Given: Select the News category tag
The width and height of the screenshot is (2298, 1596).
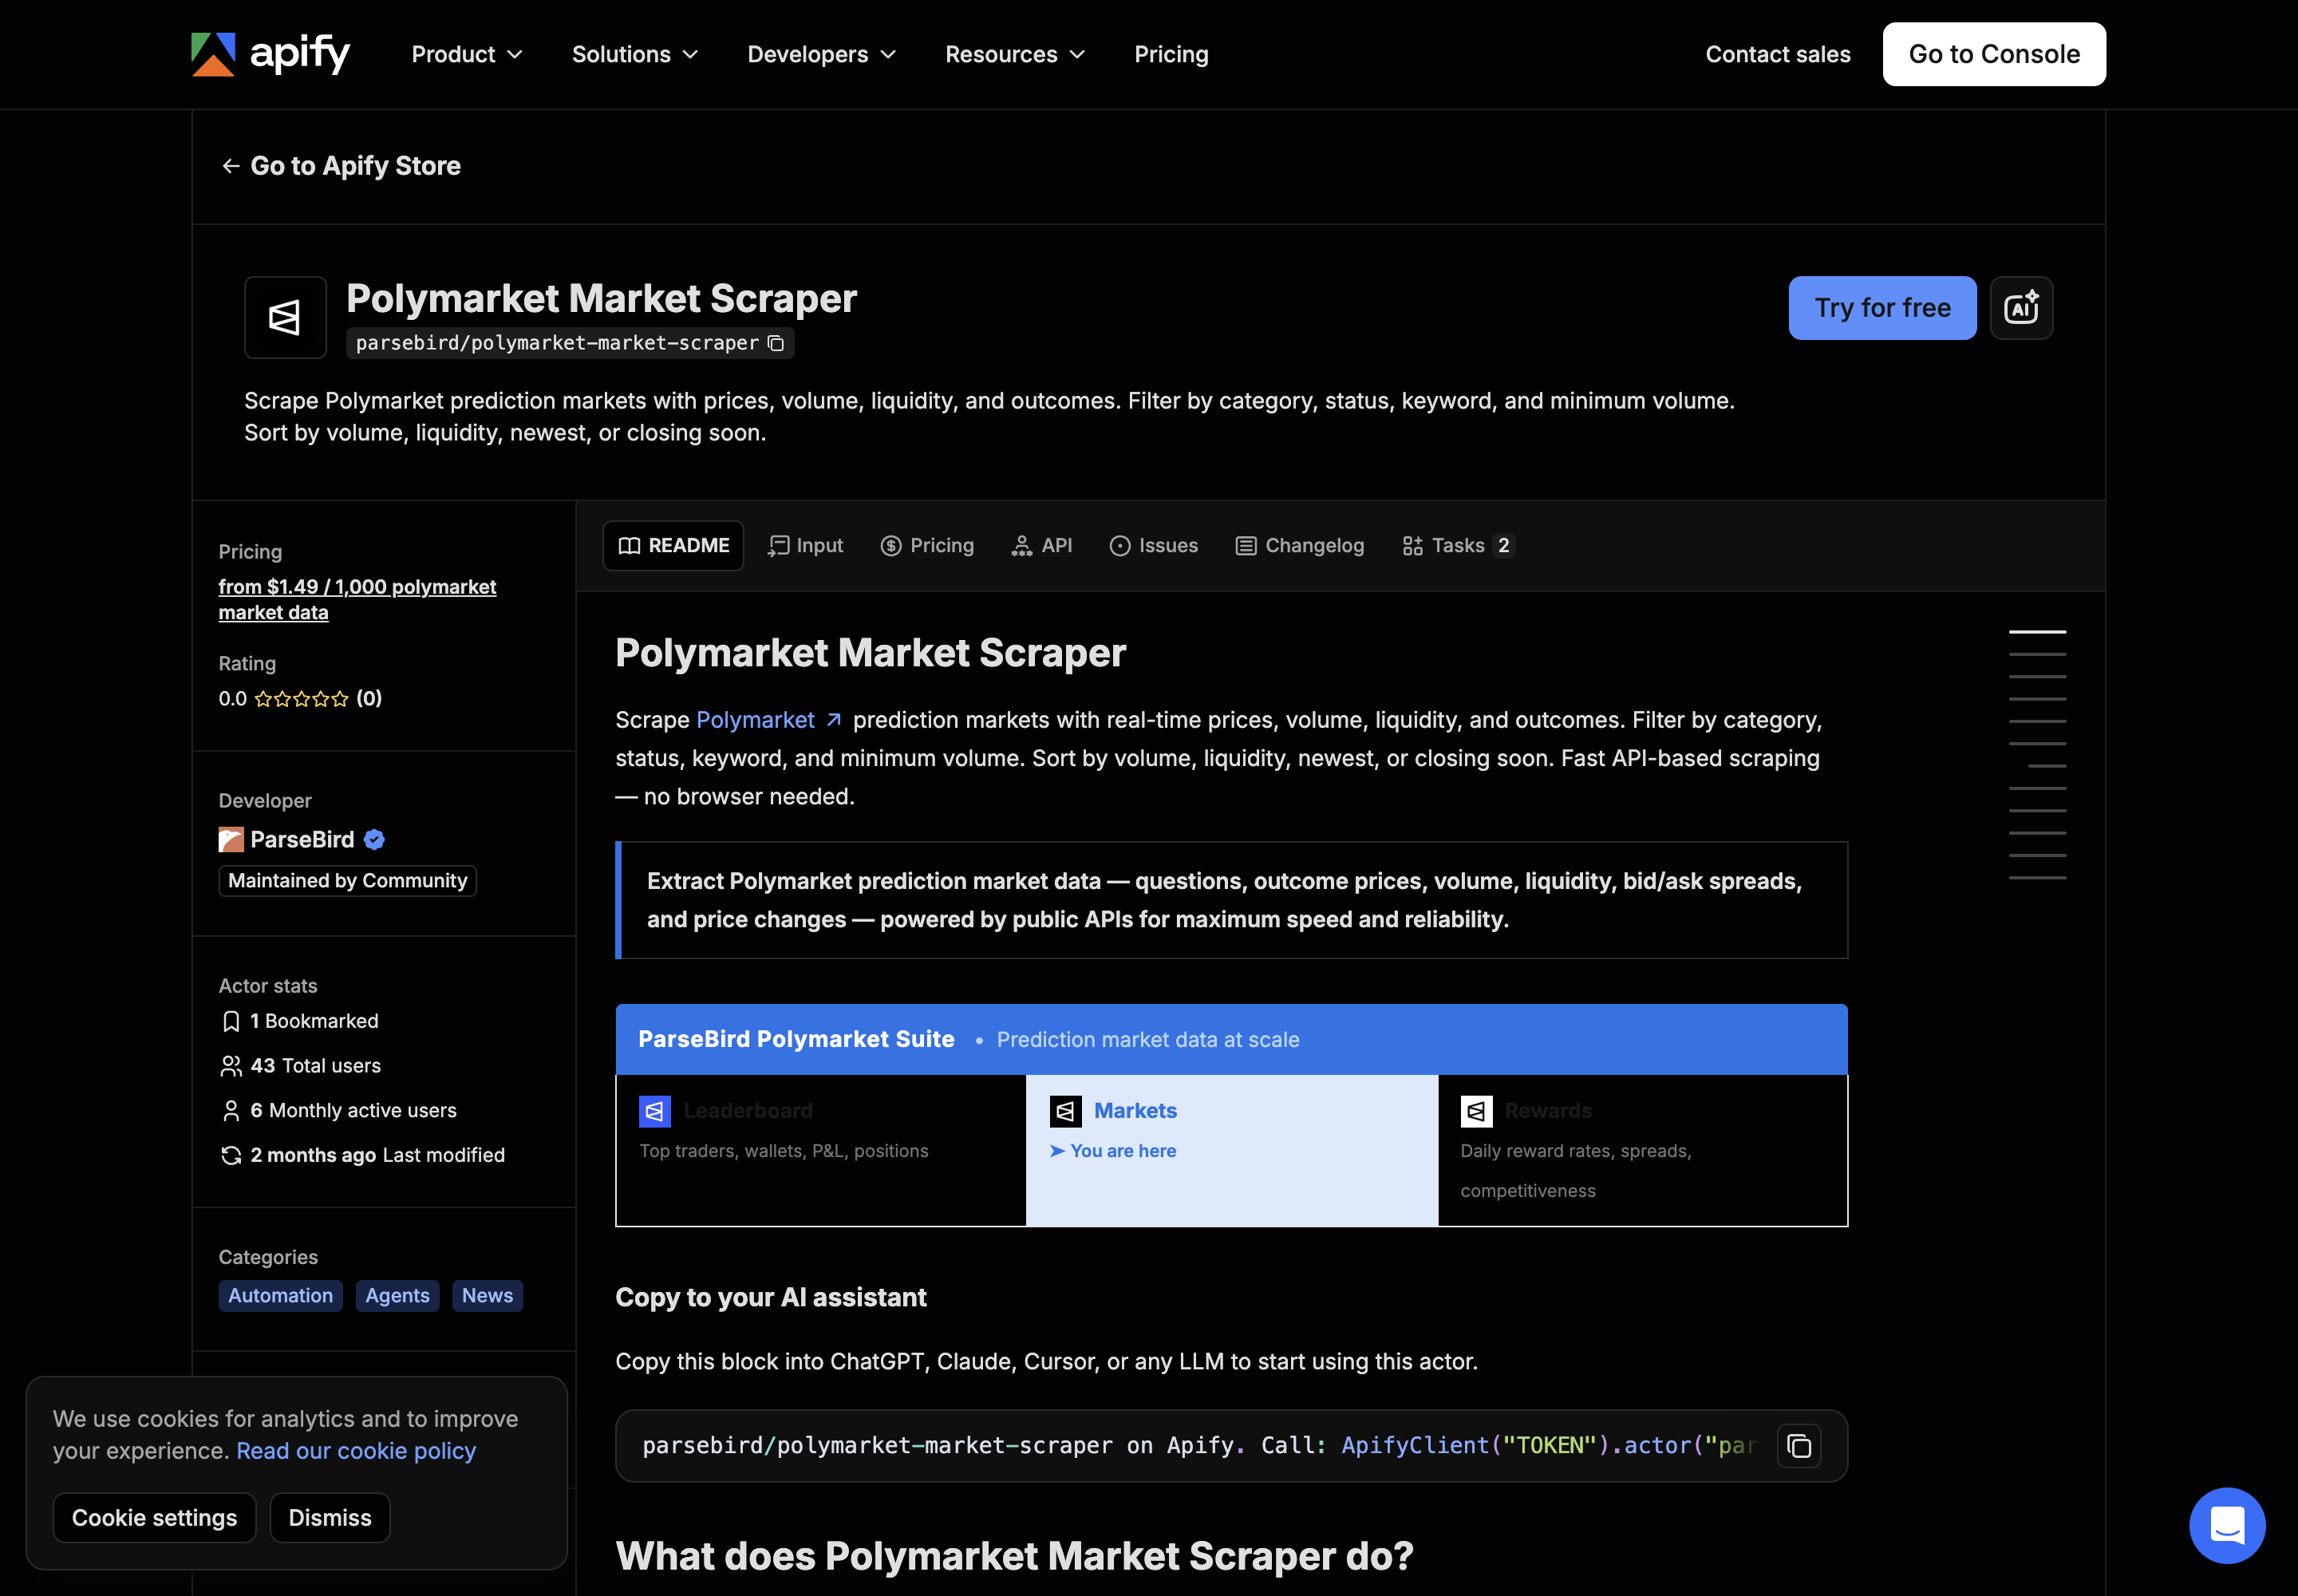Looking at the screenshot, I should coord(487,1296).
